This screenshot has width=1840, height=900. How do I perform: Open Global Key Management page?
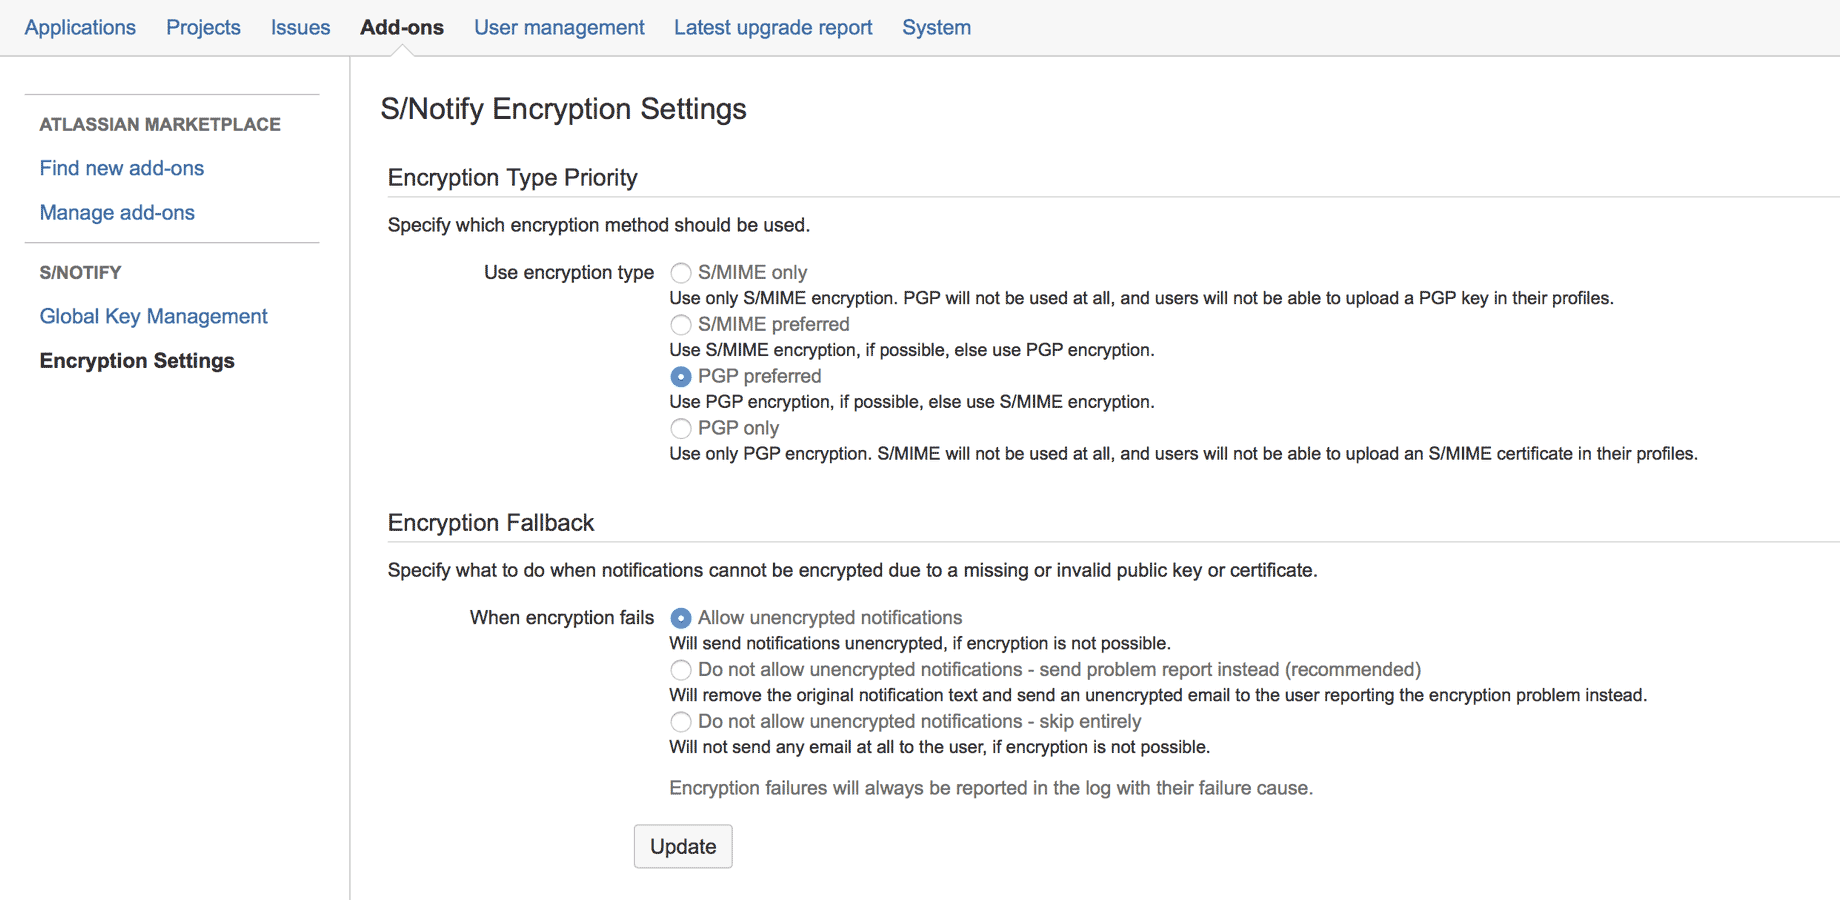coord(154,316)
